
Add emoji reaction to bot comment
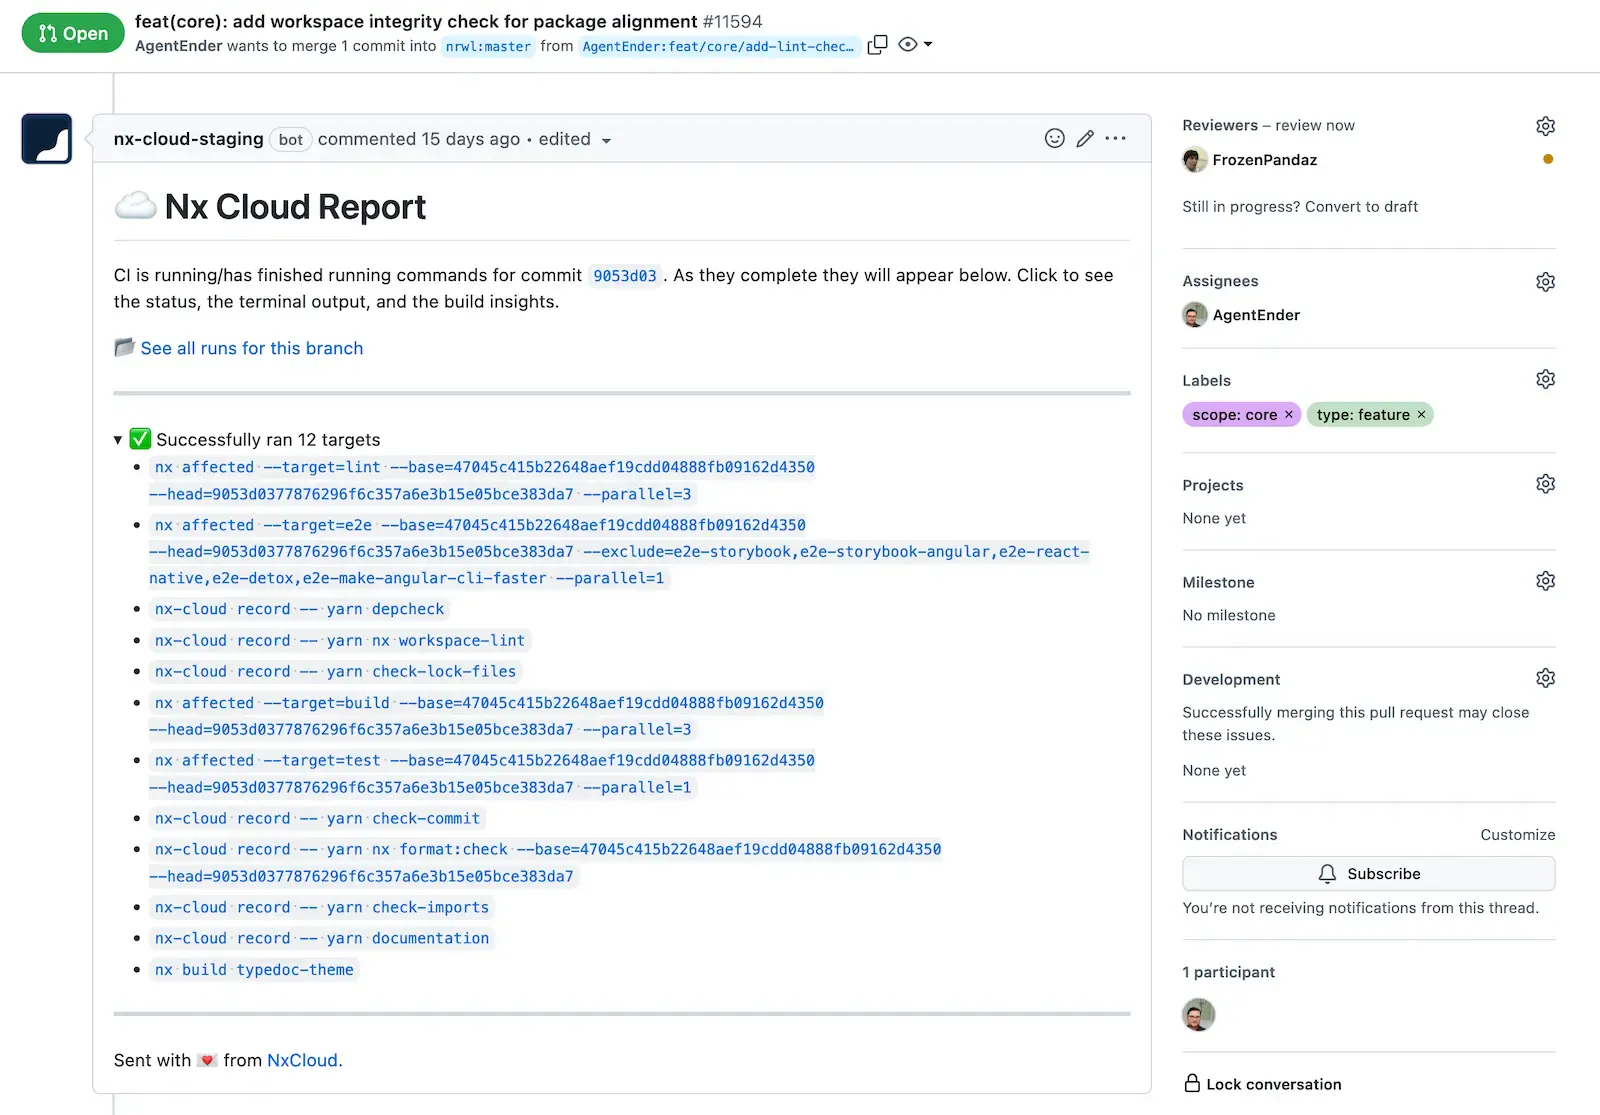1054,139
